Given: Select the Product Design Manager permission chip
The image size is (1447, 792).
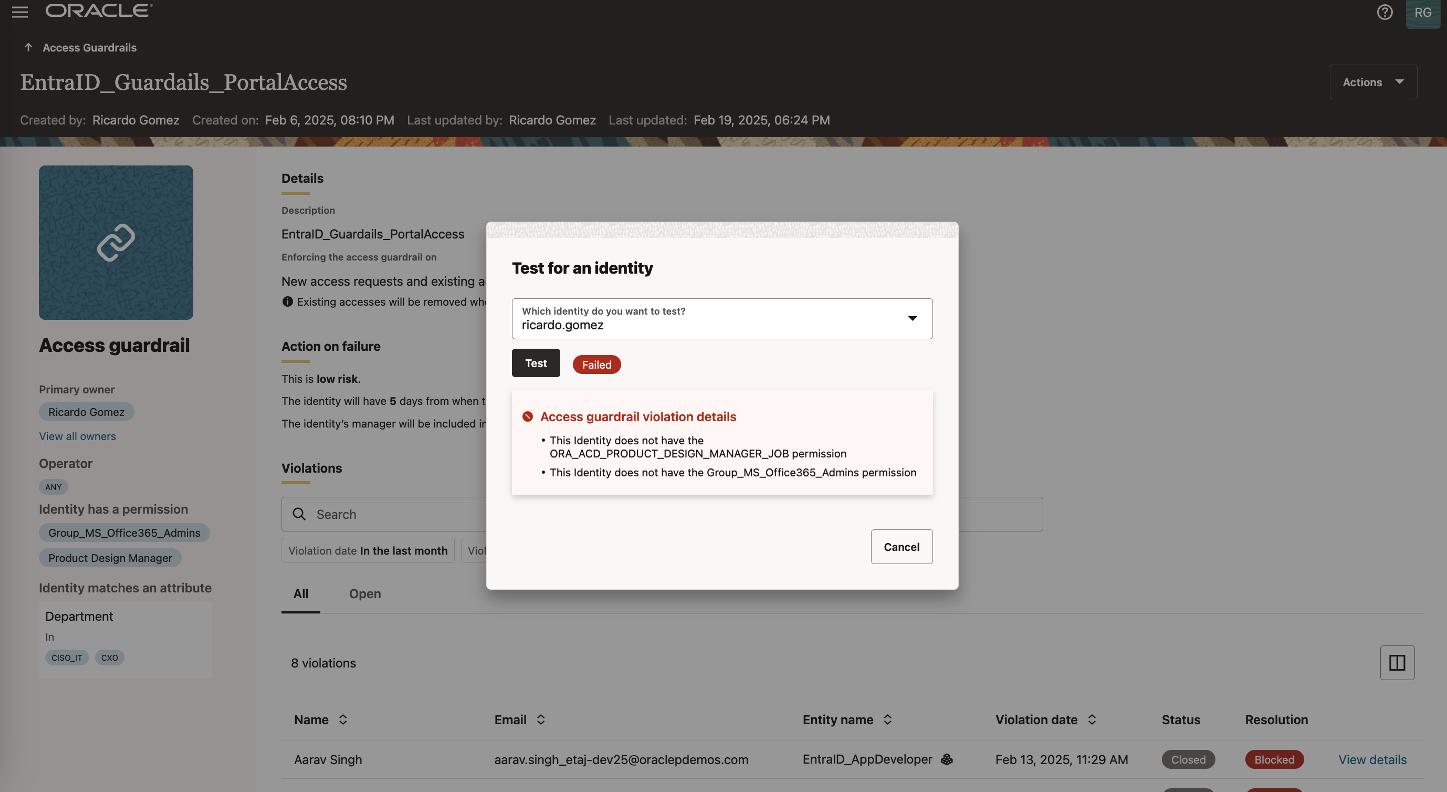Looking at the screenshot, I should tap(111, 558).
